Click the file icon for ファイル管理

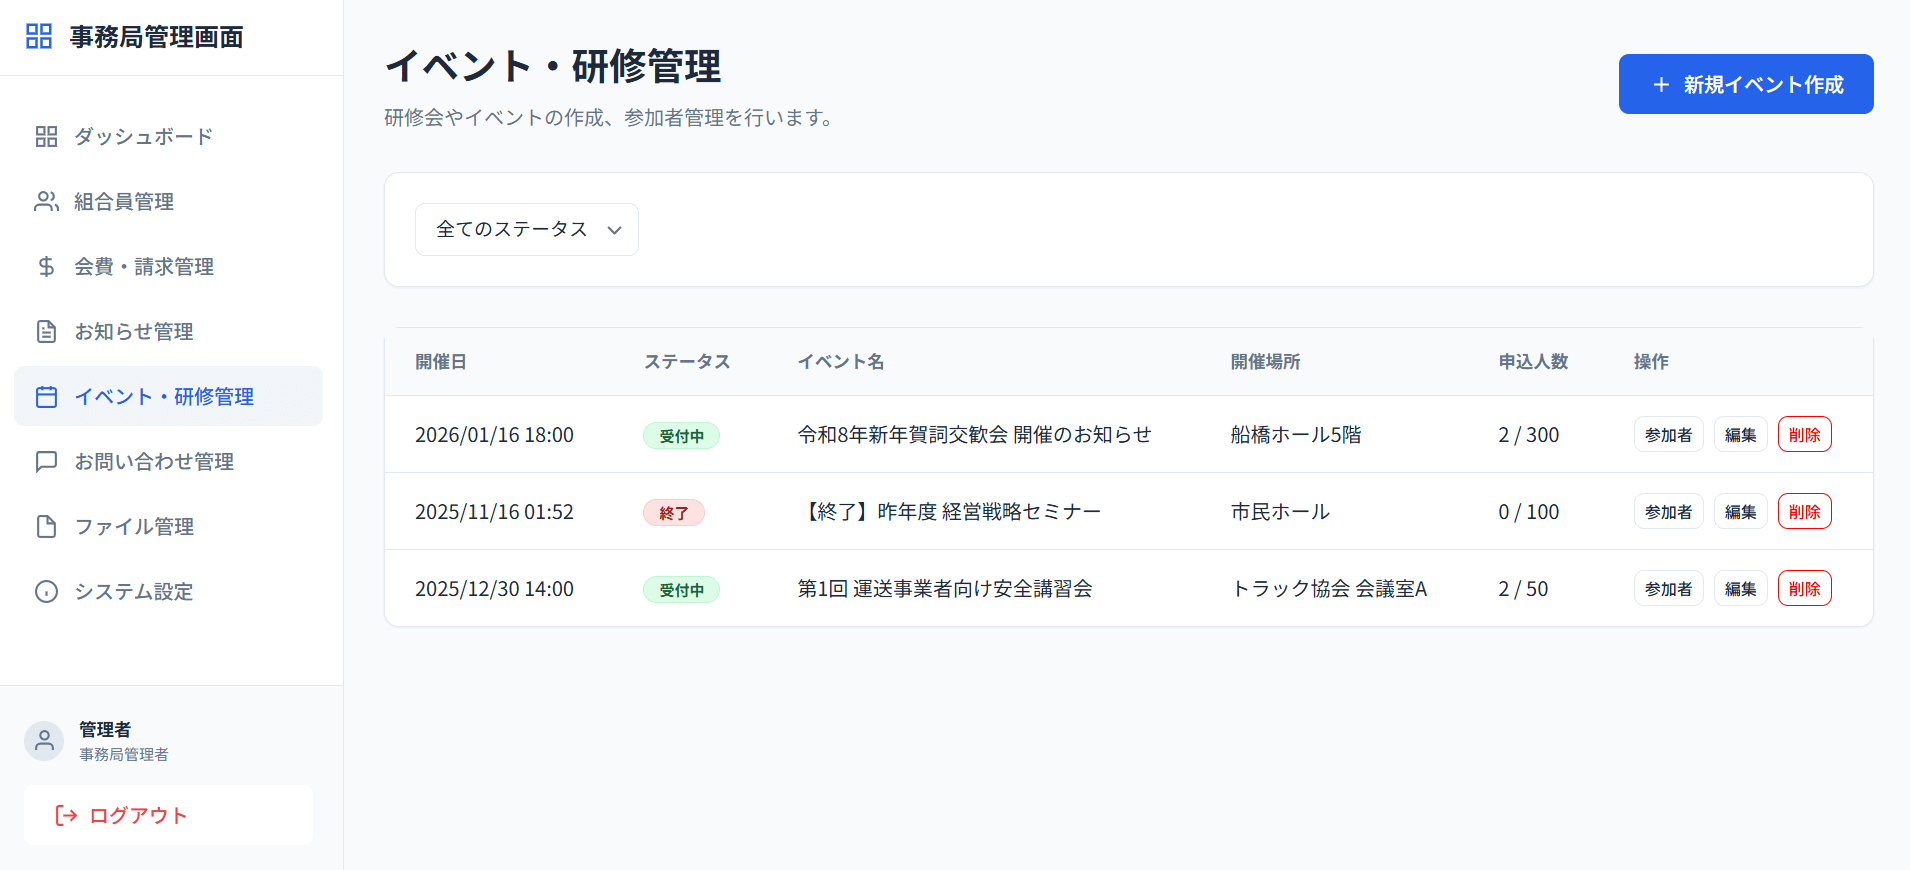[46, 527]
